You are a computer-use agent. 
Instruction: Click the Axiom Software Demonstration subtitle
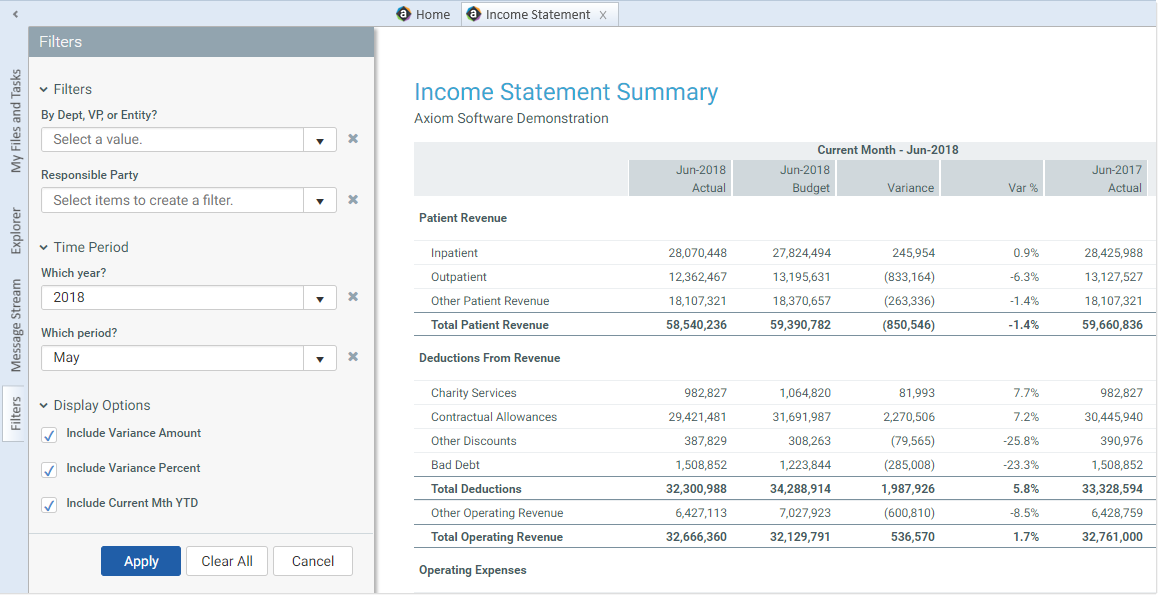pyautogui.click(x=511, y=118)
